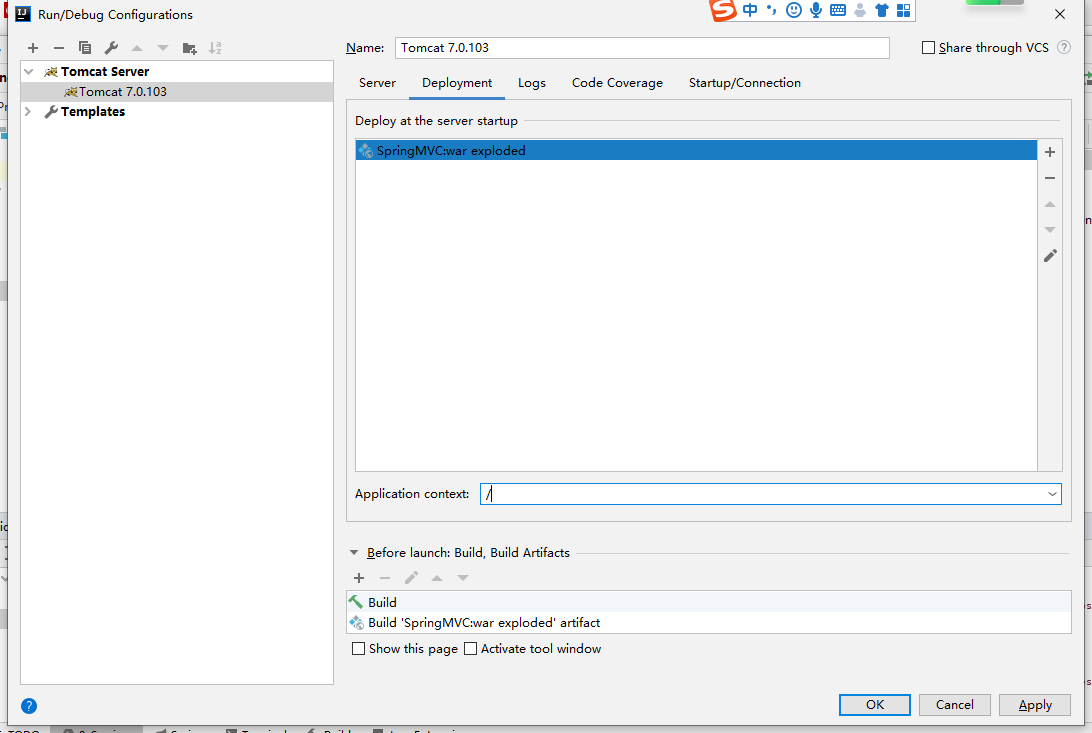Check Show this page option
The width and height of the screenshot is (1092, 733).
359,649
